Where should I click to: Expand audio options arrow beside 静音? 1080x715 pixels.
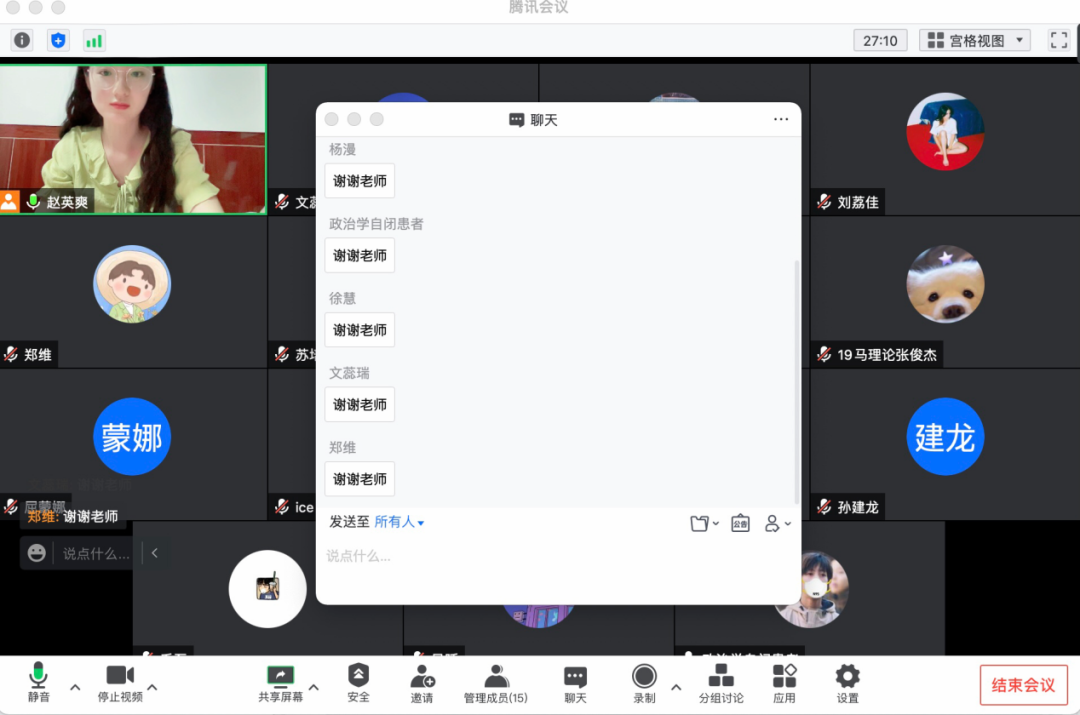[x=75, y=687]
